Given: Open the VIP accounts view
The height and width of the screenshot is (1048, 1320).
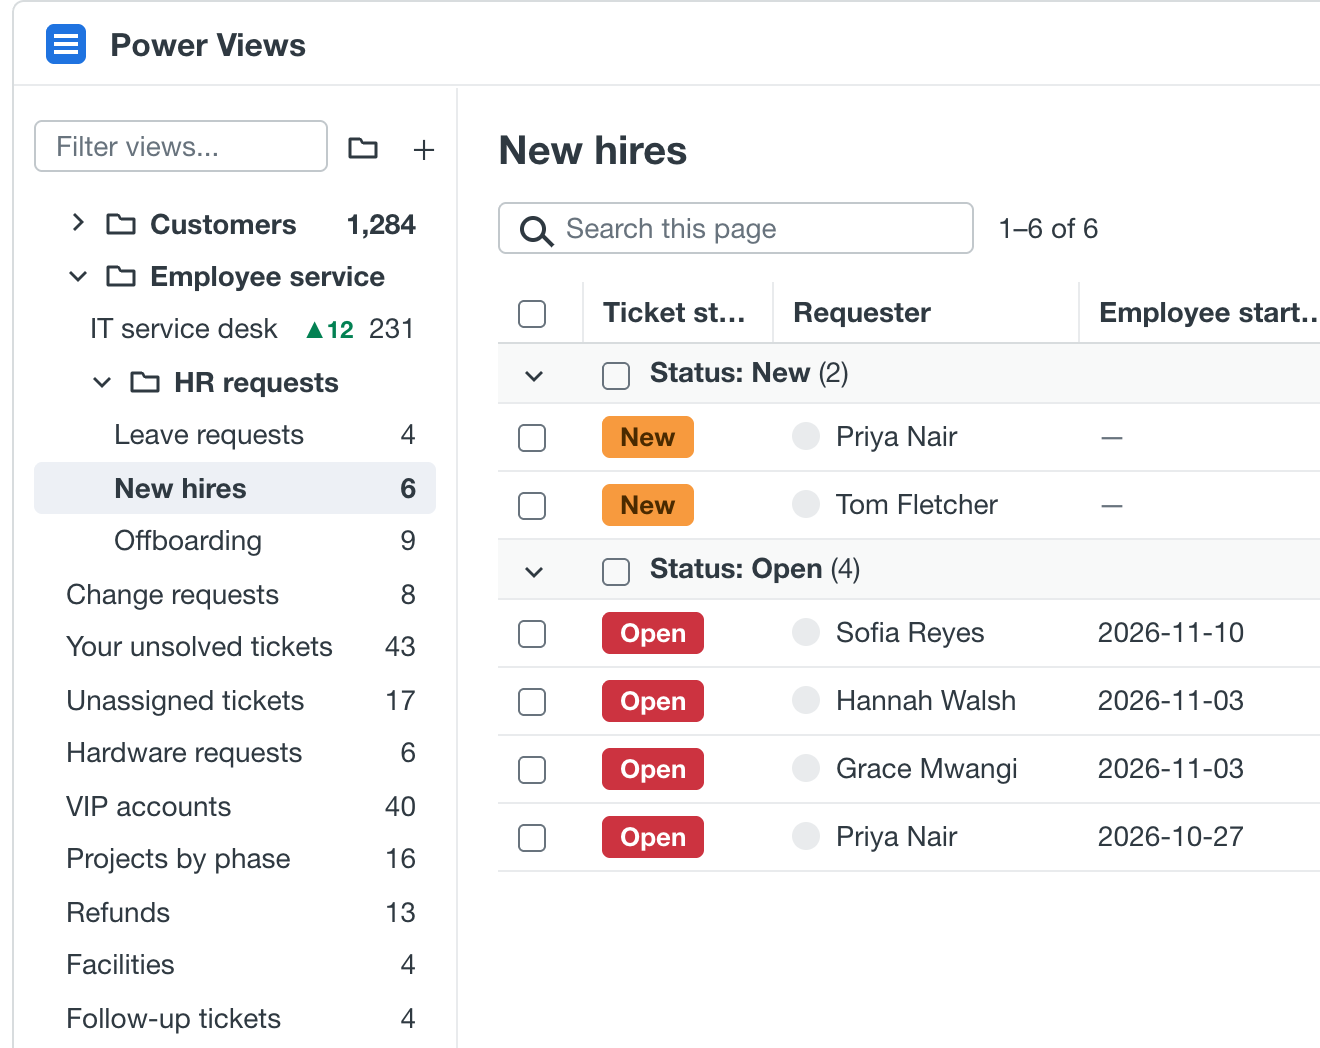Looking at the screenshot, I should [235, 807].
